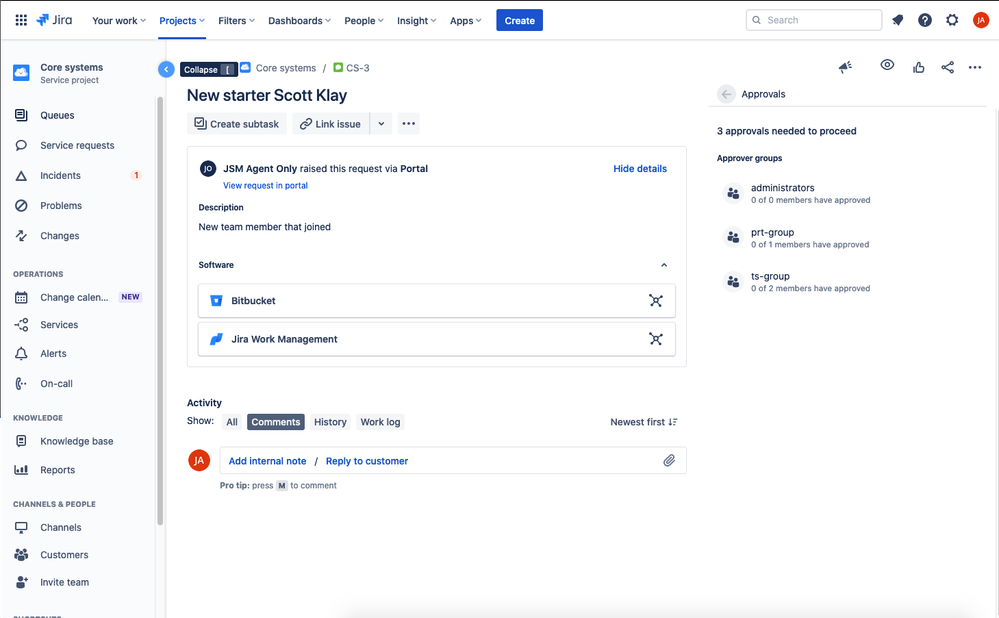Click the Create button

coord(519,20)
